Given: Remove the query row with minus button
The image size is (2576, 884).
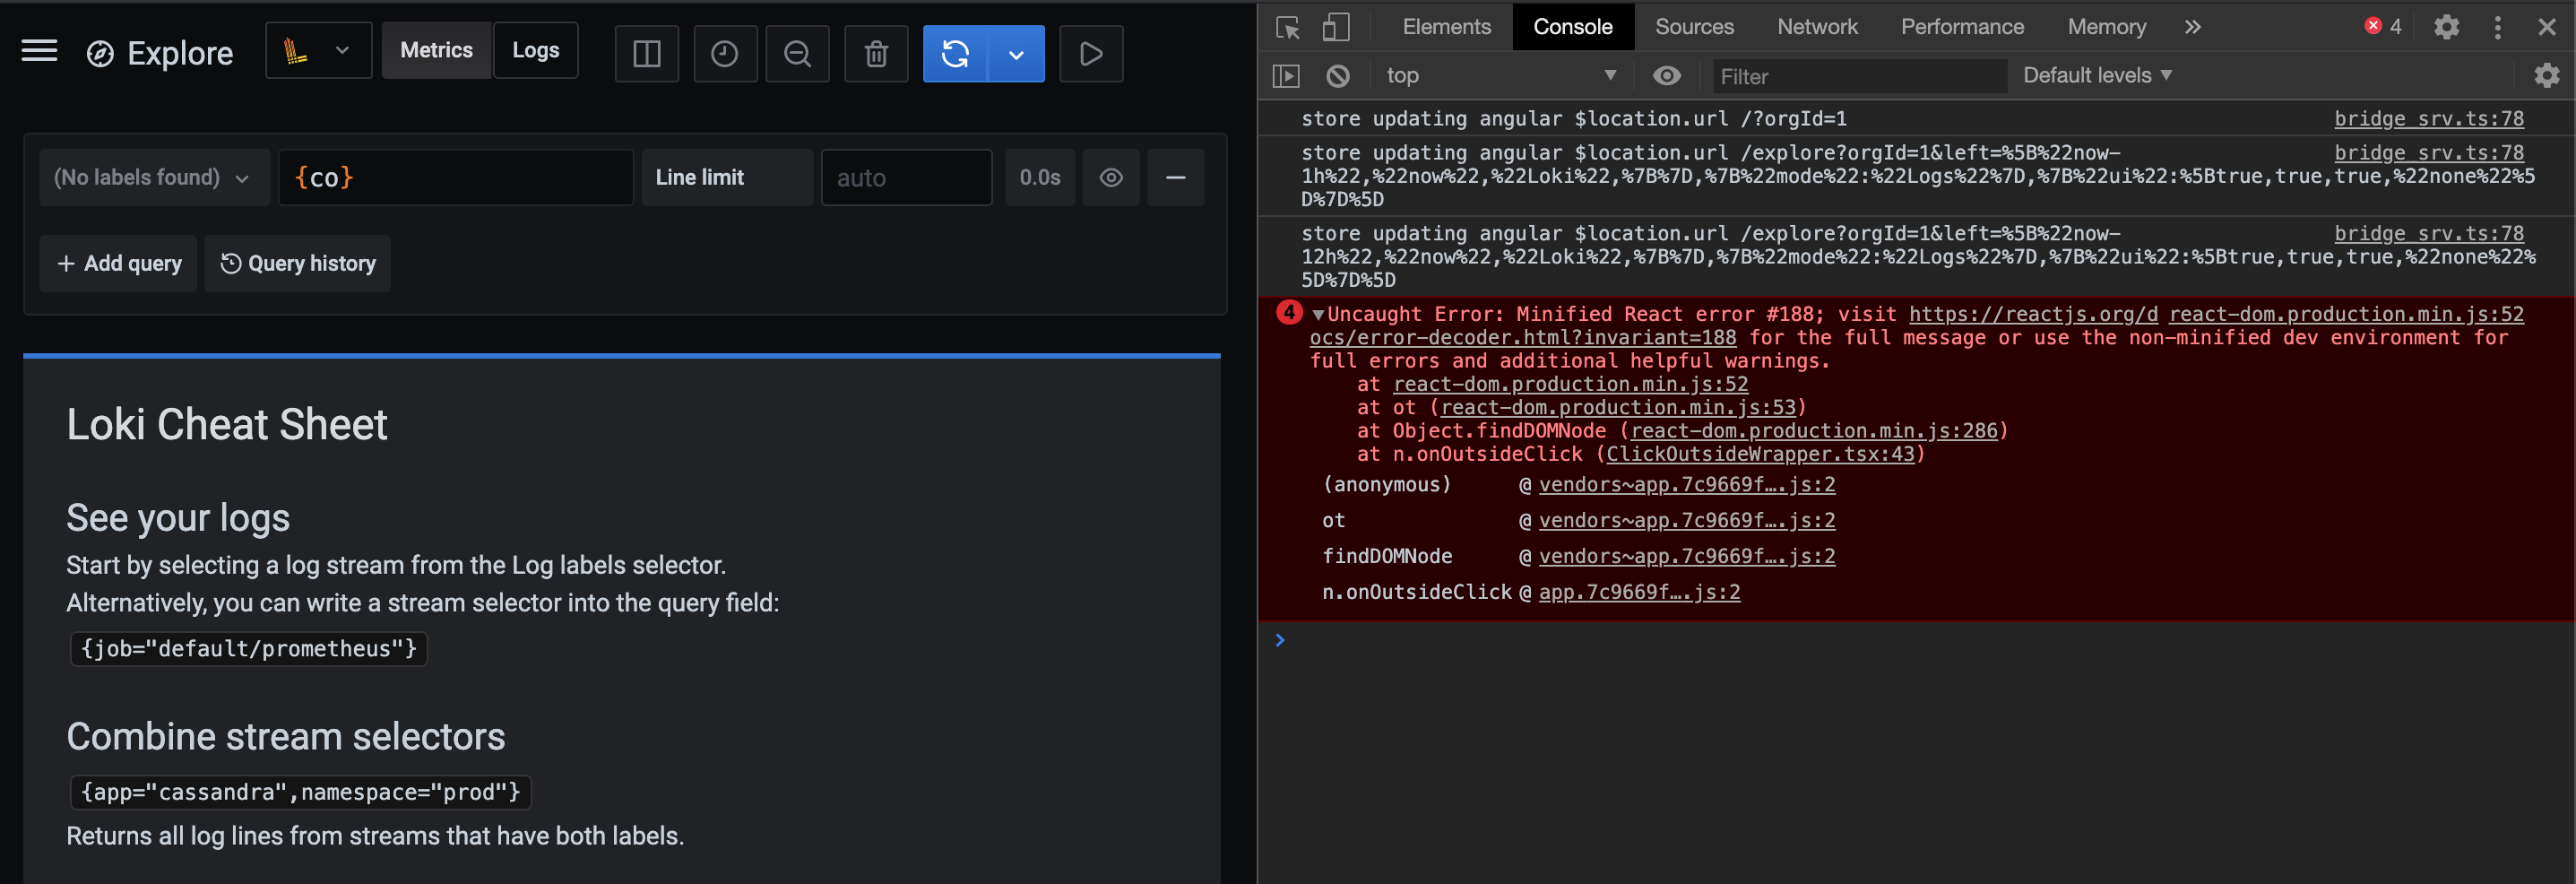Looking at the screenshot, I should pyautogui.click(x=1176, y=178).
